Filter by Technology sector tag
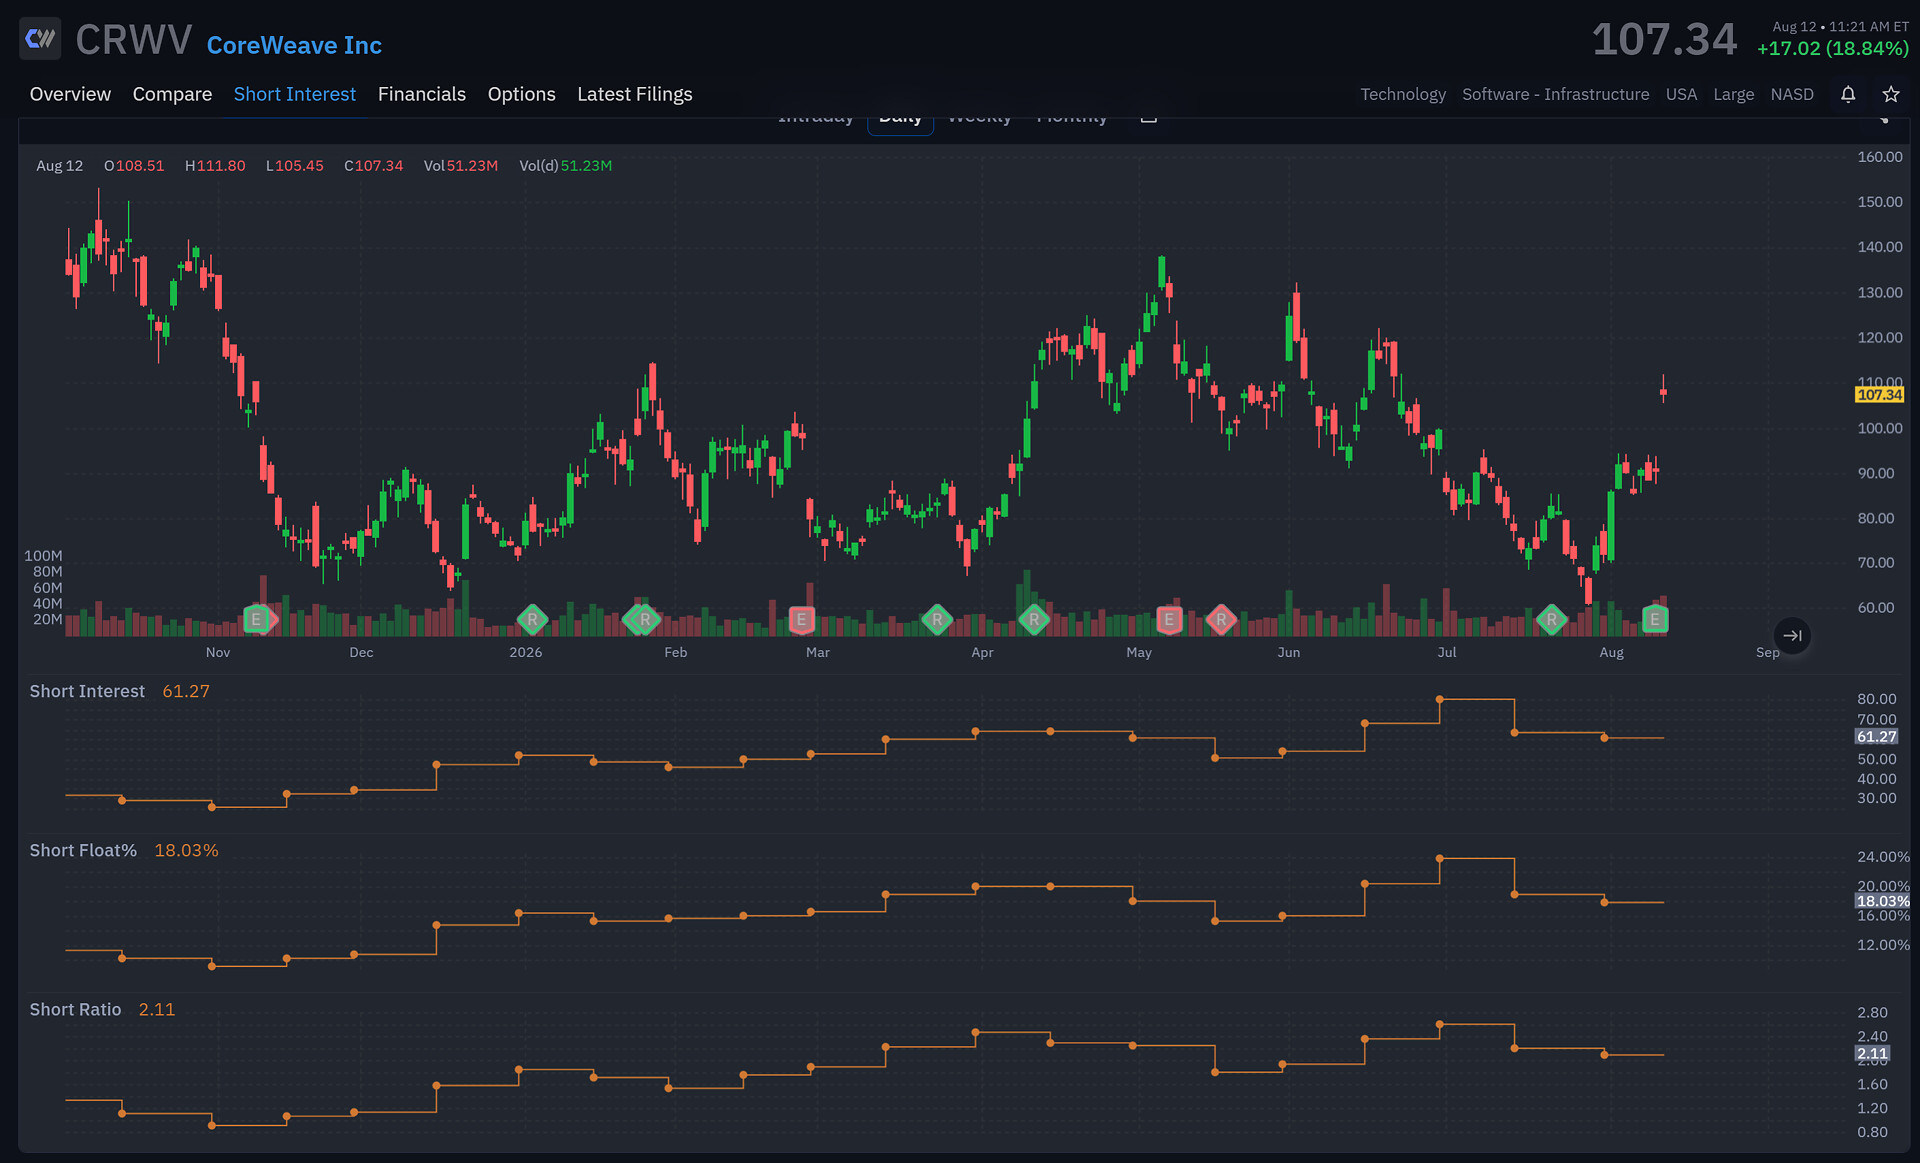This screenshot has height=1163, width=1920. (1403, 94)
